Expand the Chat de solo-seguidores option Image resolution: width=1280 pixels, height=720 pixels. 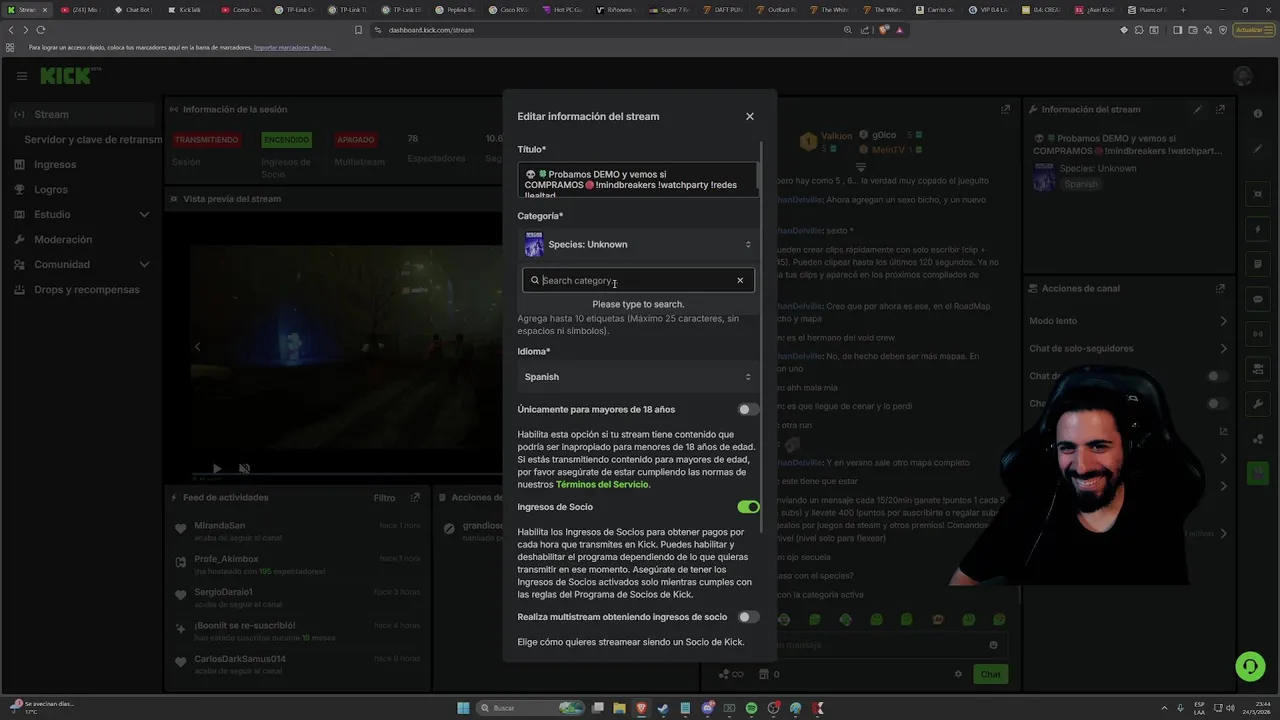tap(1128, 348)
